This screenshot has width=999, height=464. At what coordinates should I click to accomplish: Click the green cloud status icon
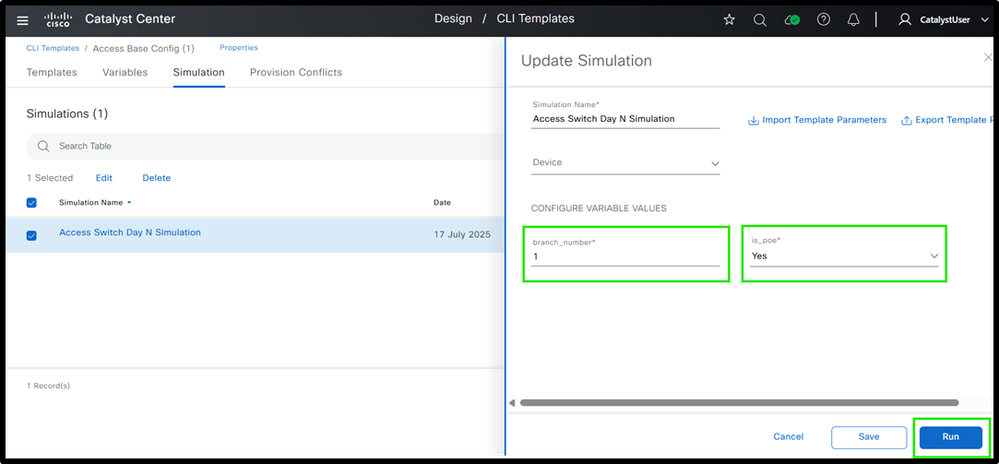(x=792, y=19)
